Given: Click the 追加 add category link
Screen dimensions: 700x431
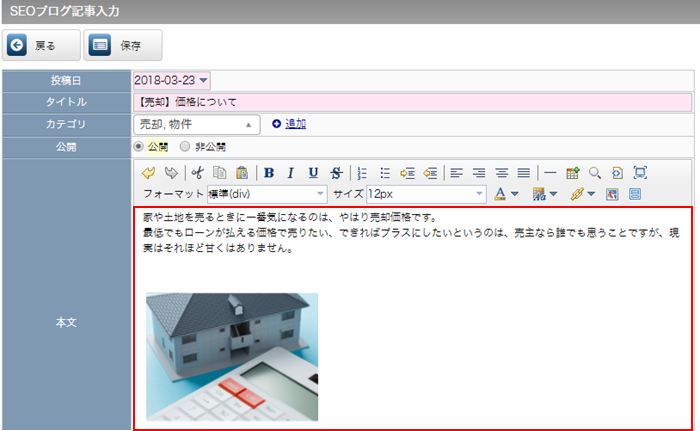Looking at the screenshot, I should pyautogui.click(x=295, y=124).
